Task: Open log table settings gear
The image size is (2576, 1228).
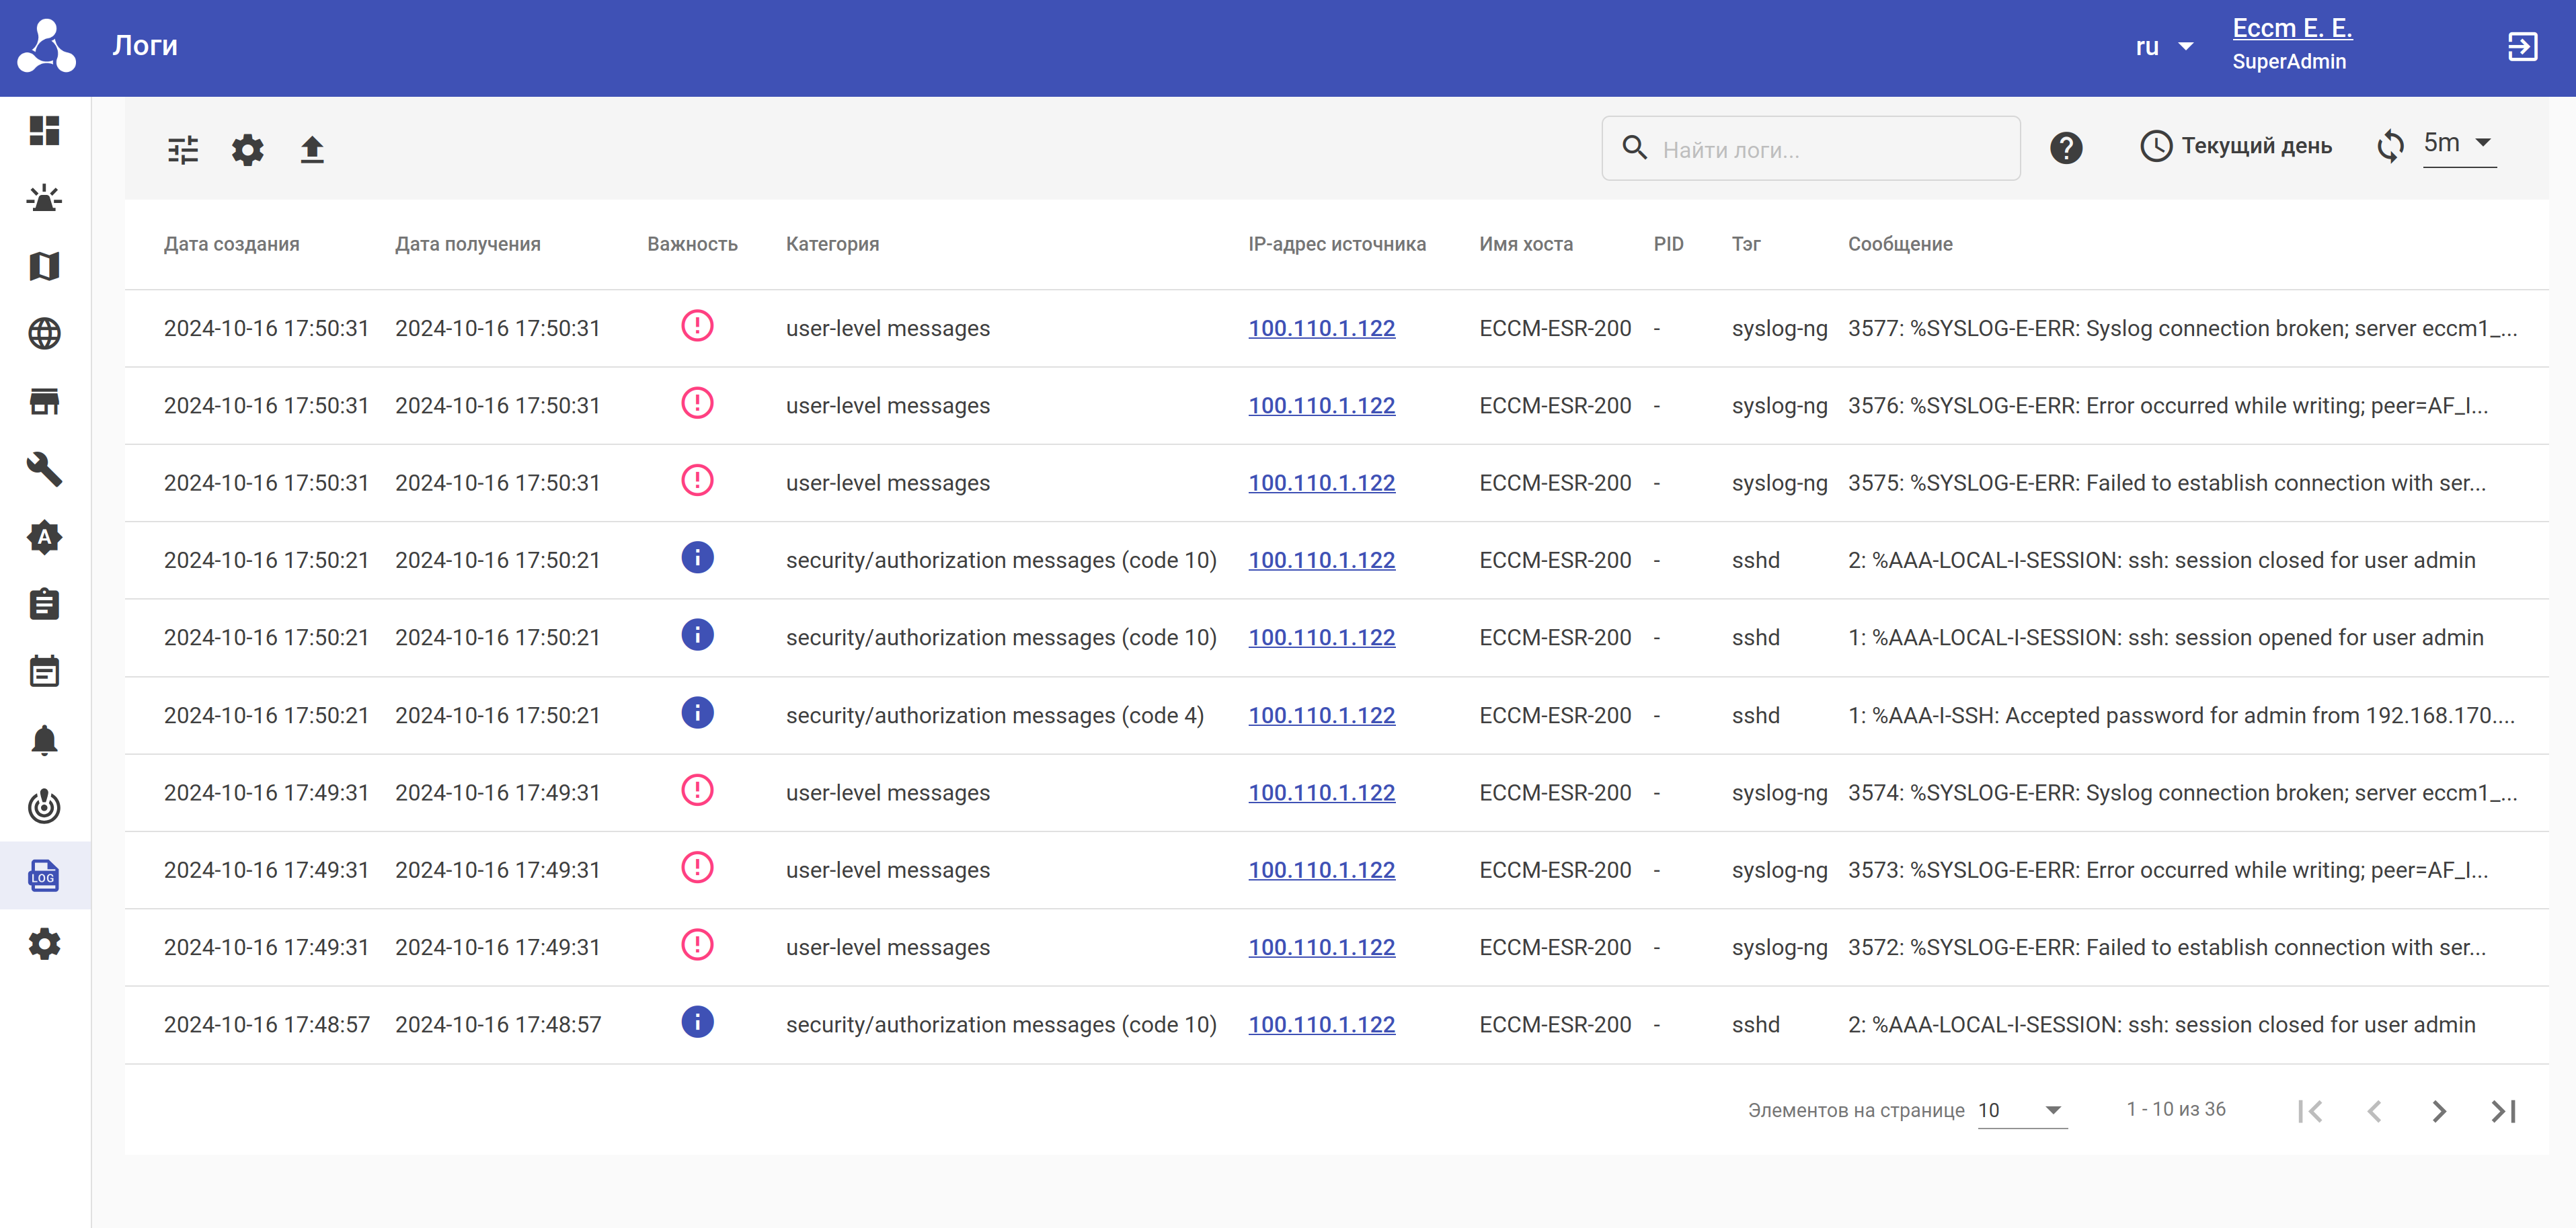Action: tap(247, 150)
